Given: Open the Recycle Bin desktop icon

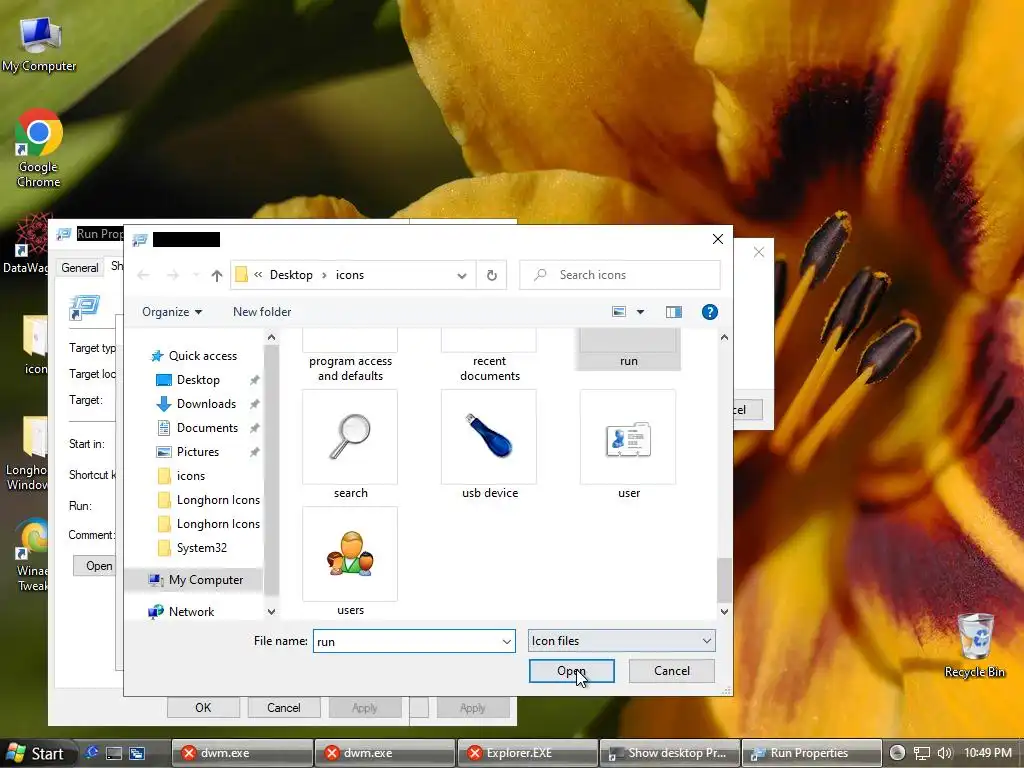Looking at the screenshot, I should coord(975,646).
